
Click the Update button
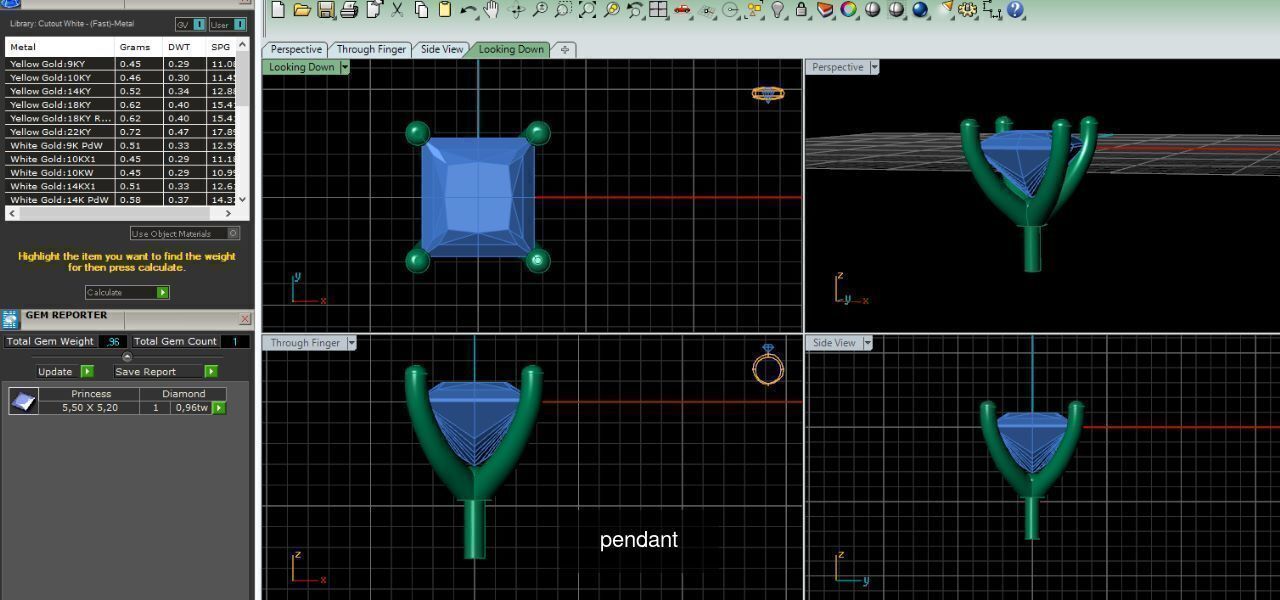tap(65, 371)
